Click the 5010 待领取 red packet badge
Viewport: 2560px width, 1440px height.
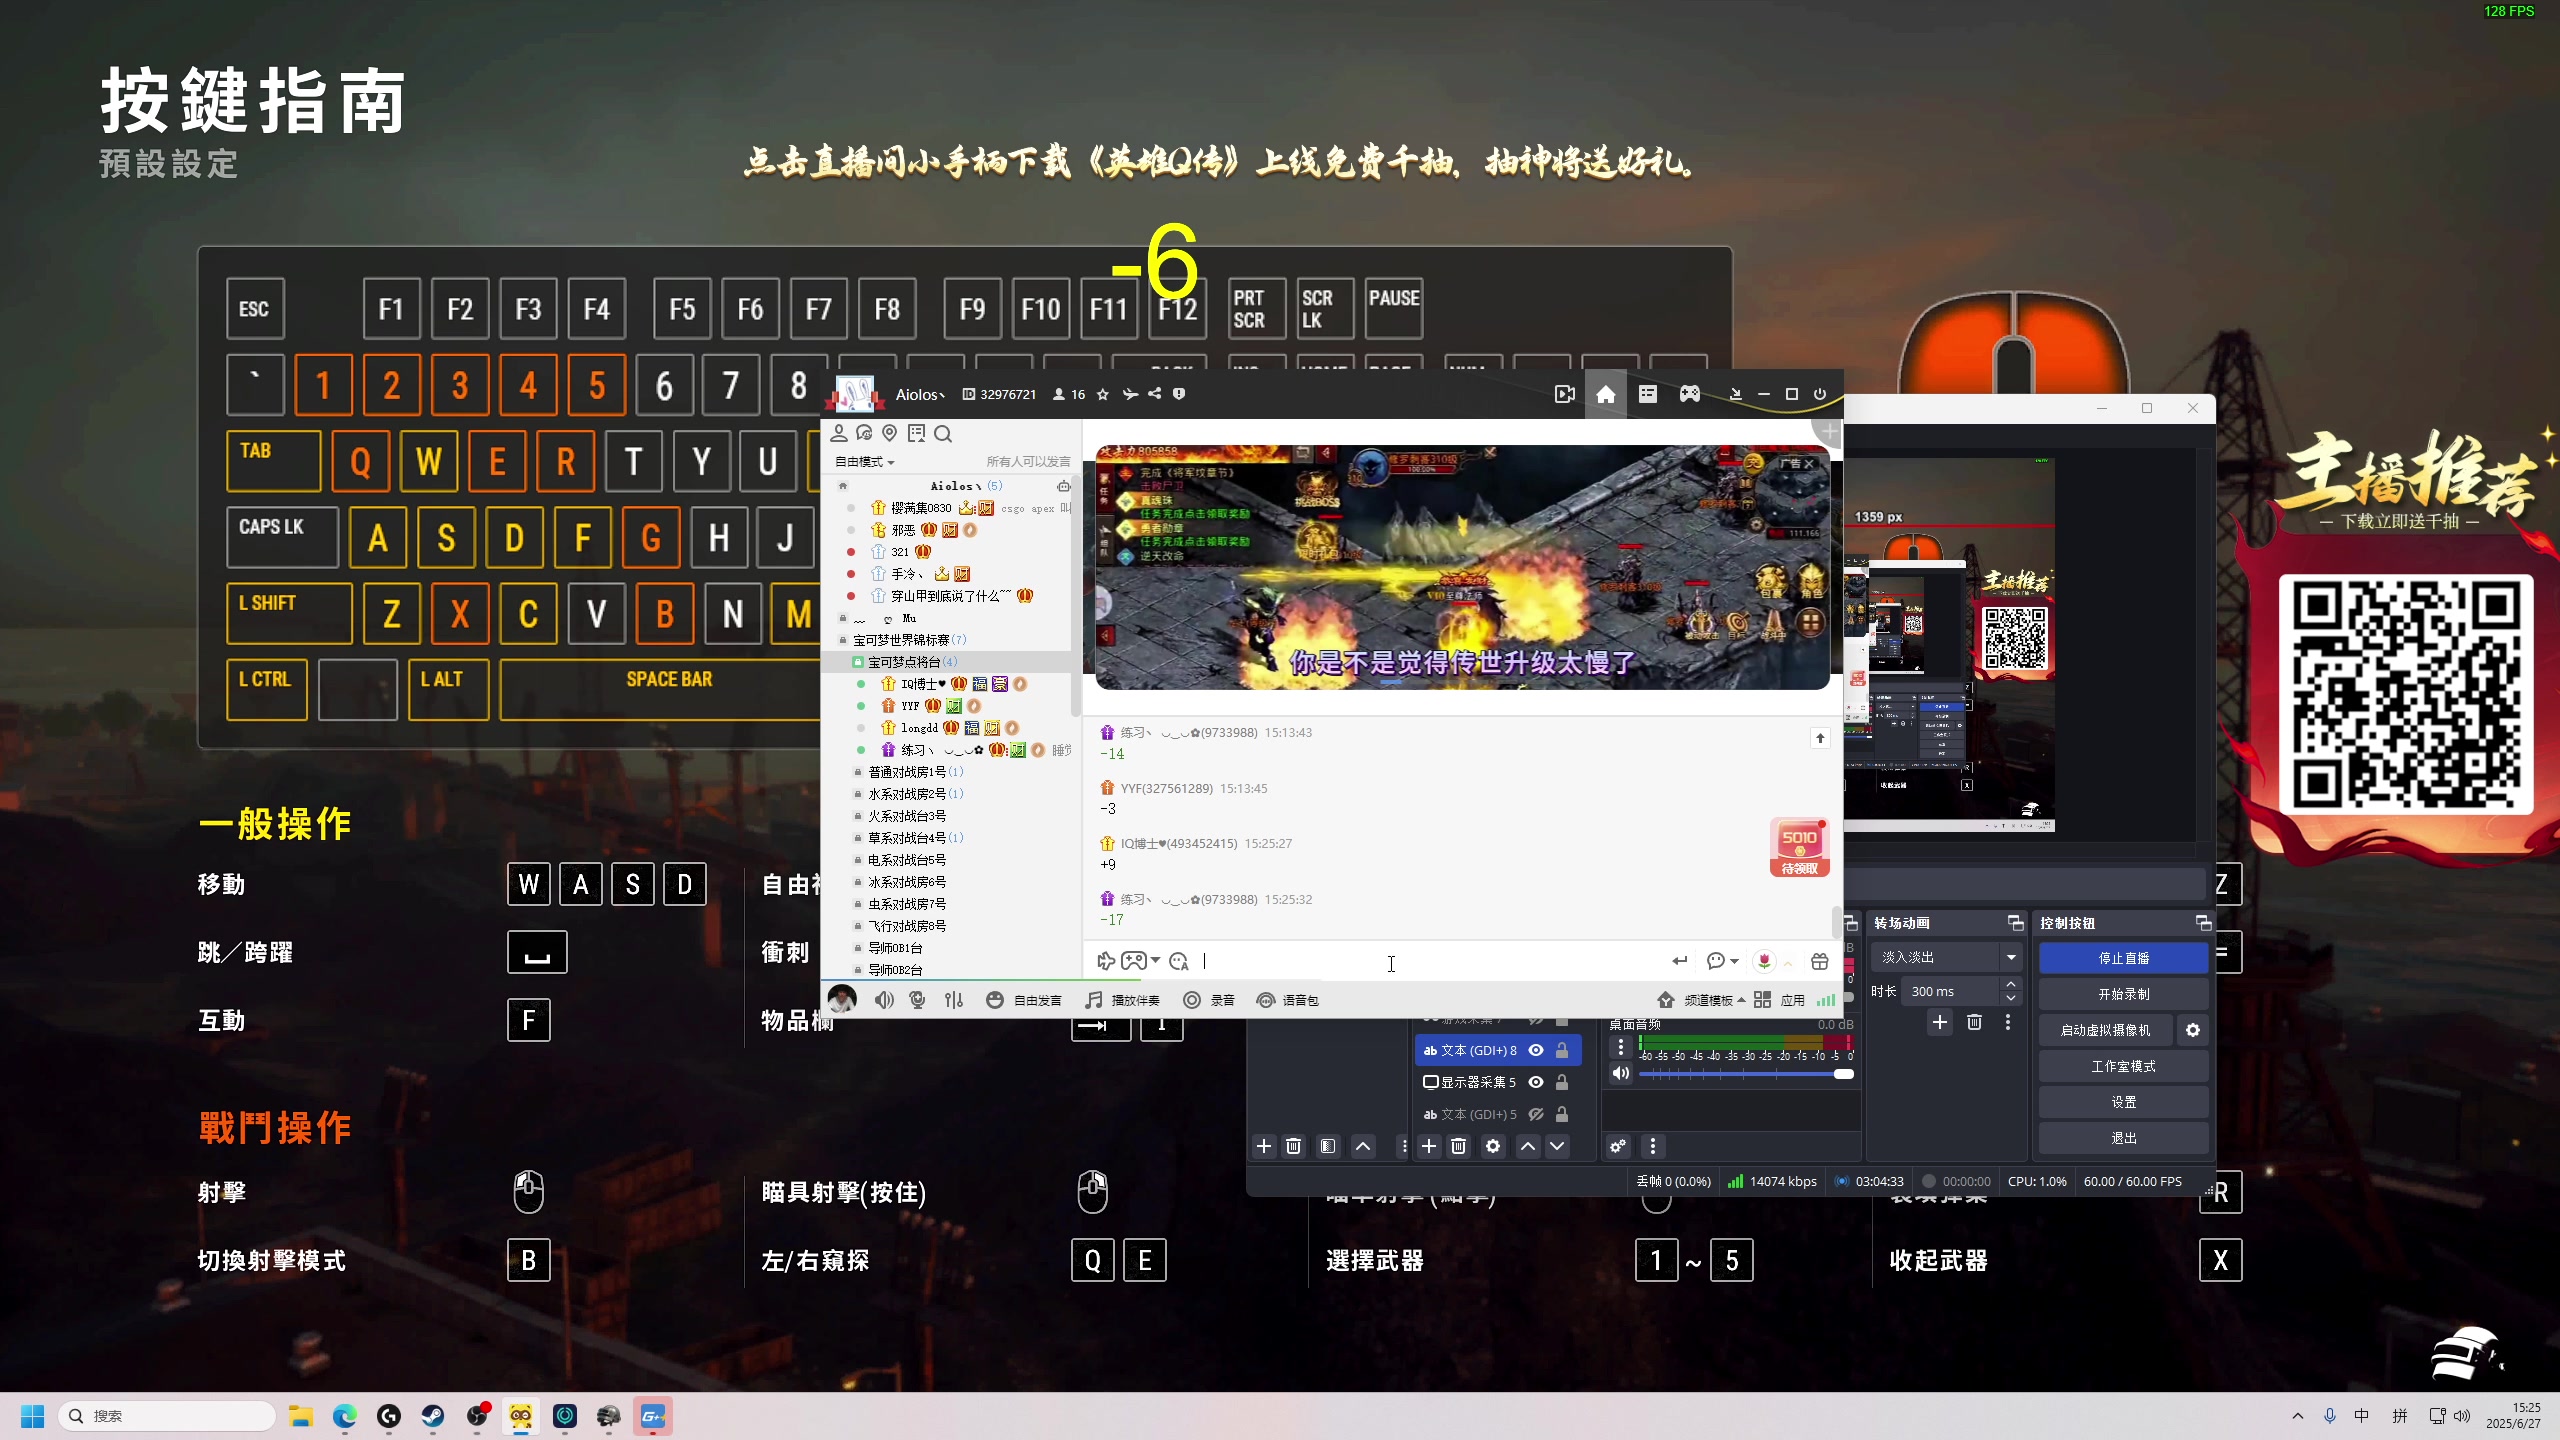[1799, 848]
